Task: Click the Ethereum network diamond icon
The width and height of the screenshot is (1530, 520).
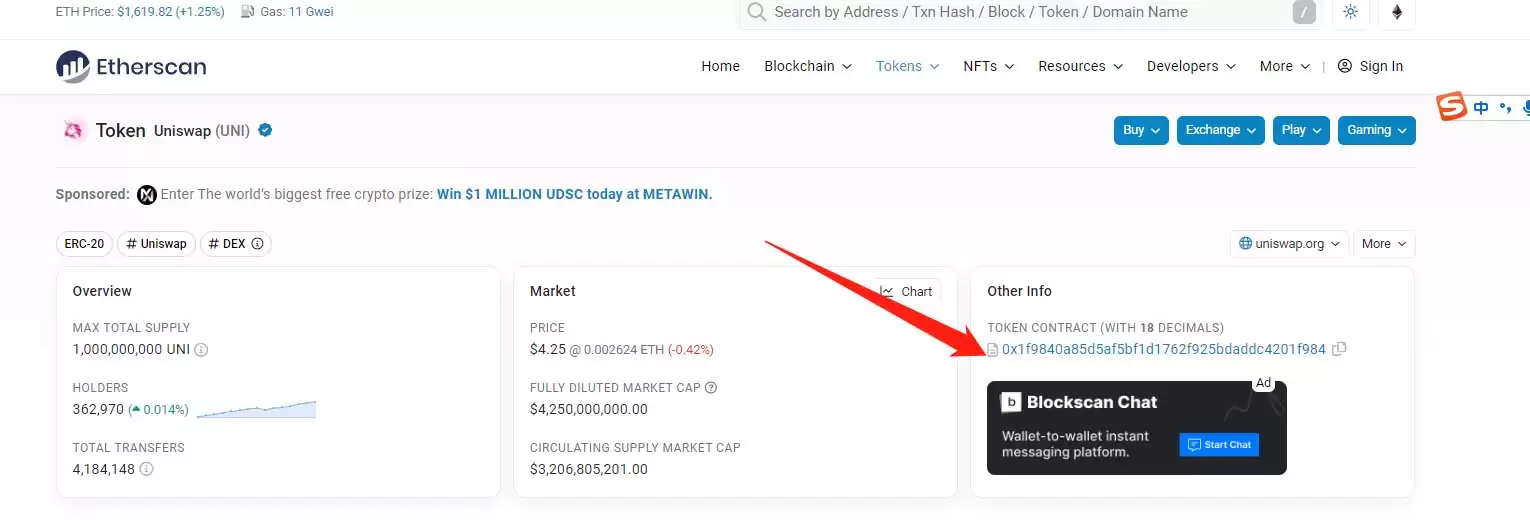Action: tap(1397, 12)
